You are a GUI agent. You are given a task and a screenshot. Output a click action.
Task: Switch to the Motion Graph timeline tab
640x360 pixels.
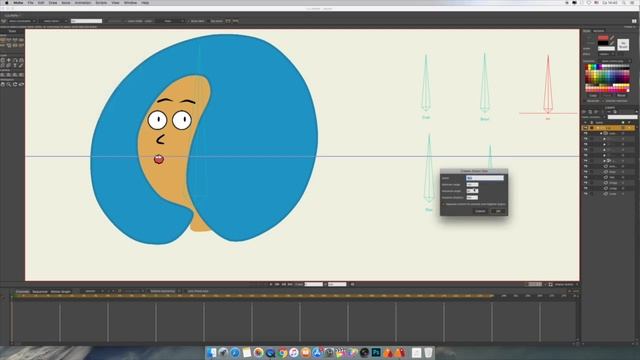(61, 291)
